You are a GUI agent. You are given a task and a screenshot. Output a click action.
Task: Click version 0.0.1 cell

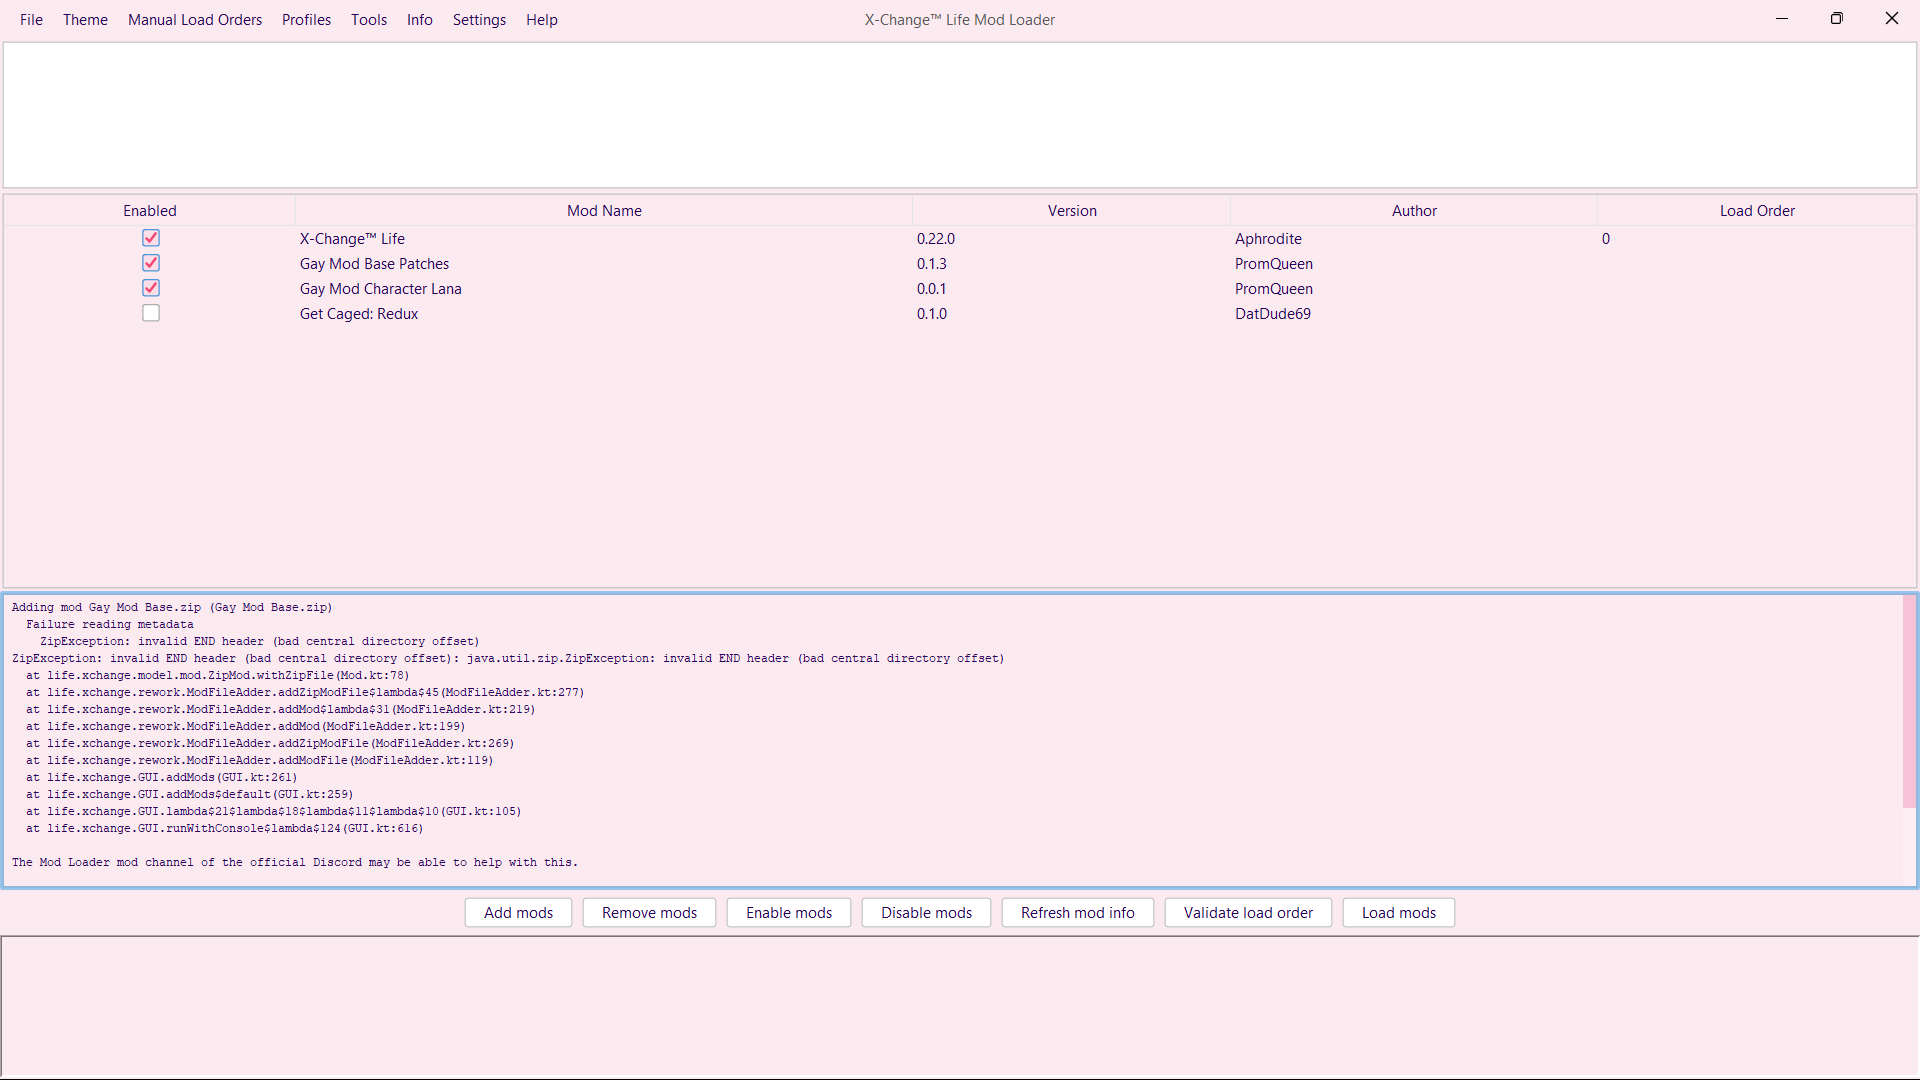tap(932, 288)
